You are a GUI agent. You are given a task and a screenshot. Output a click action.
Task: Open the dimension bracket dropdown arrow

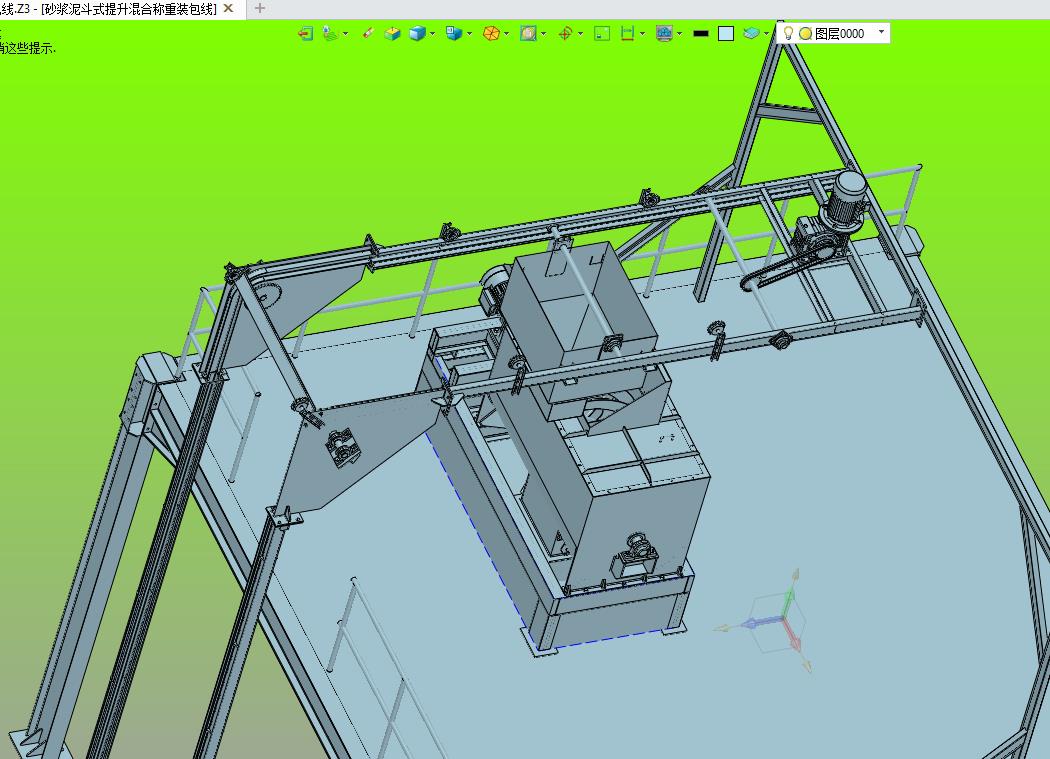coord(643,33)
